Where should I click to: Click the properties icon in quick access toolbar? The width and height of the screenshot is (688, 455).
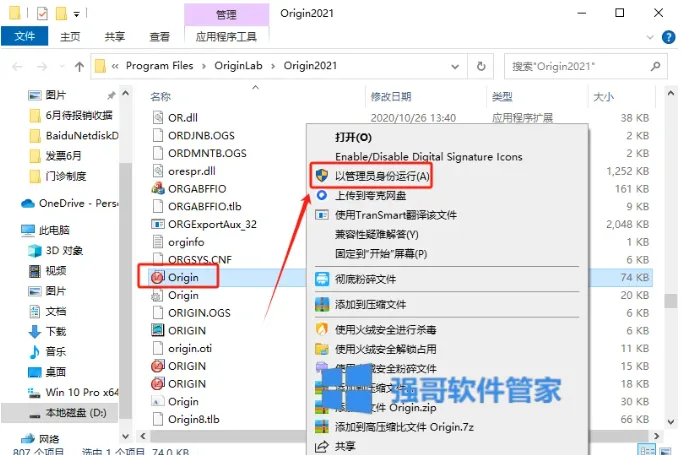tap(42, 14)
